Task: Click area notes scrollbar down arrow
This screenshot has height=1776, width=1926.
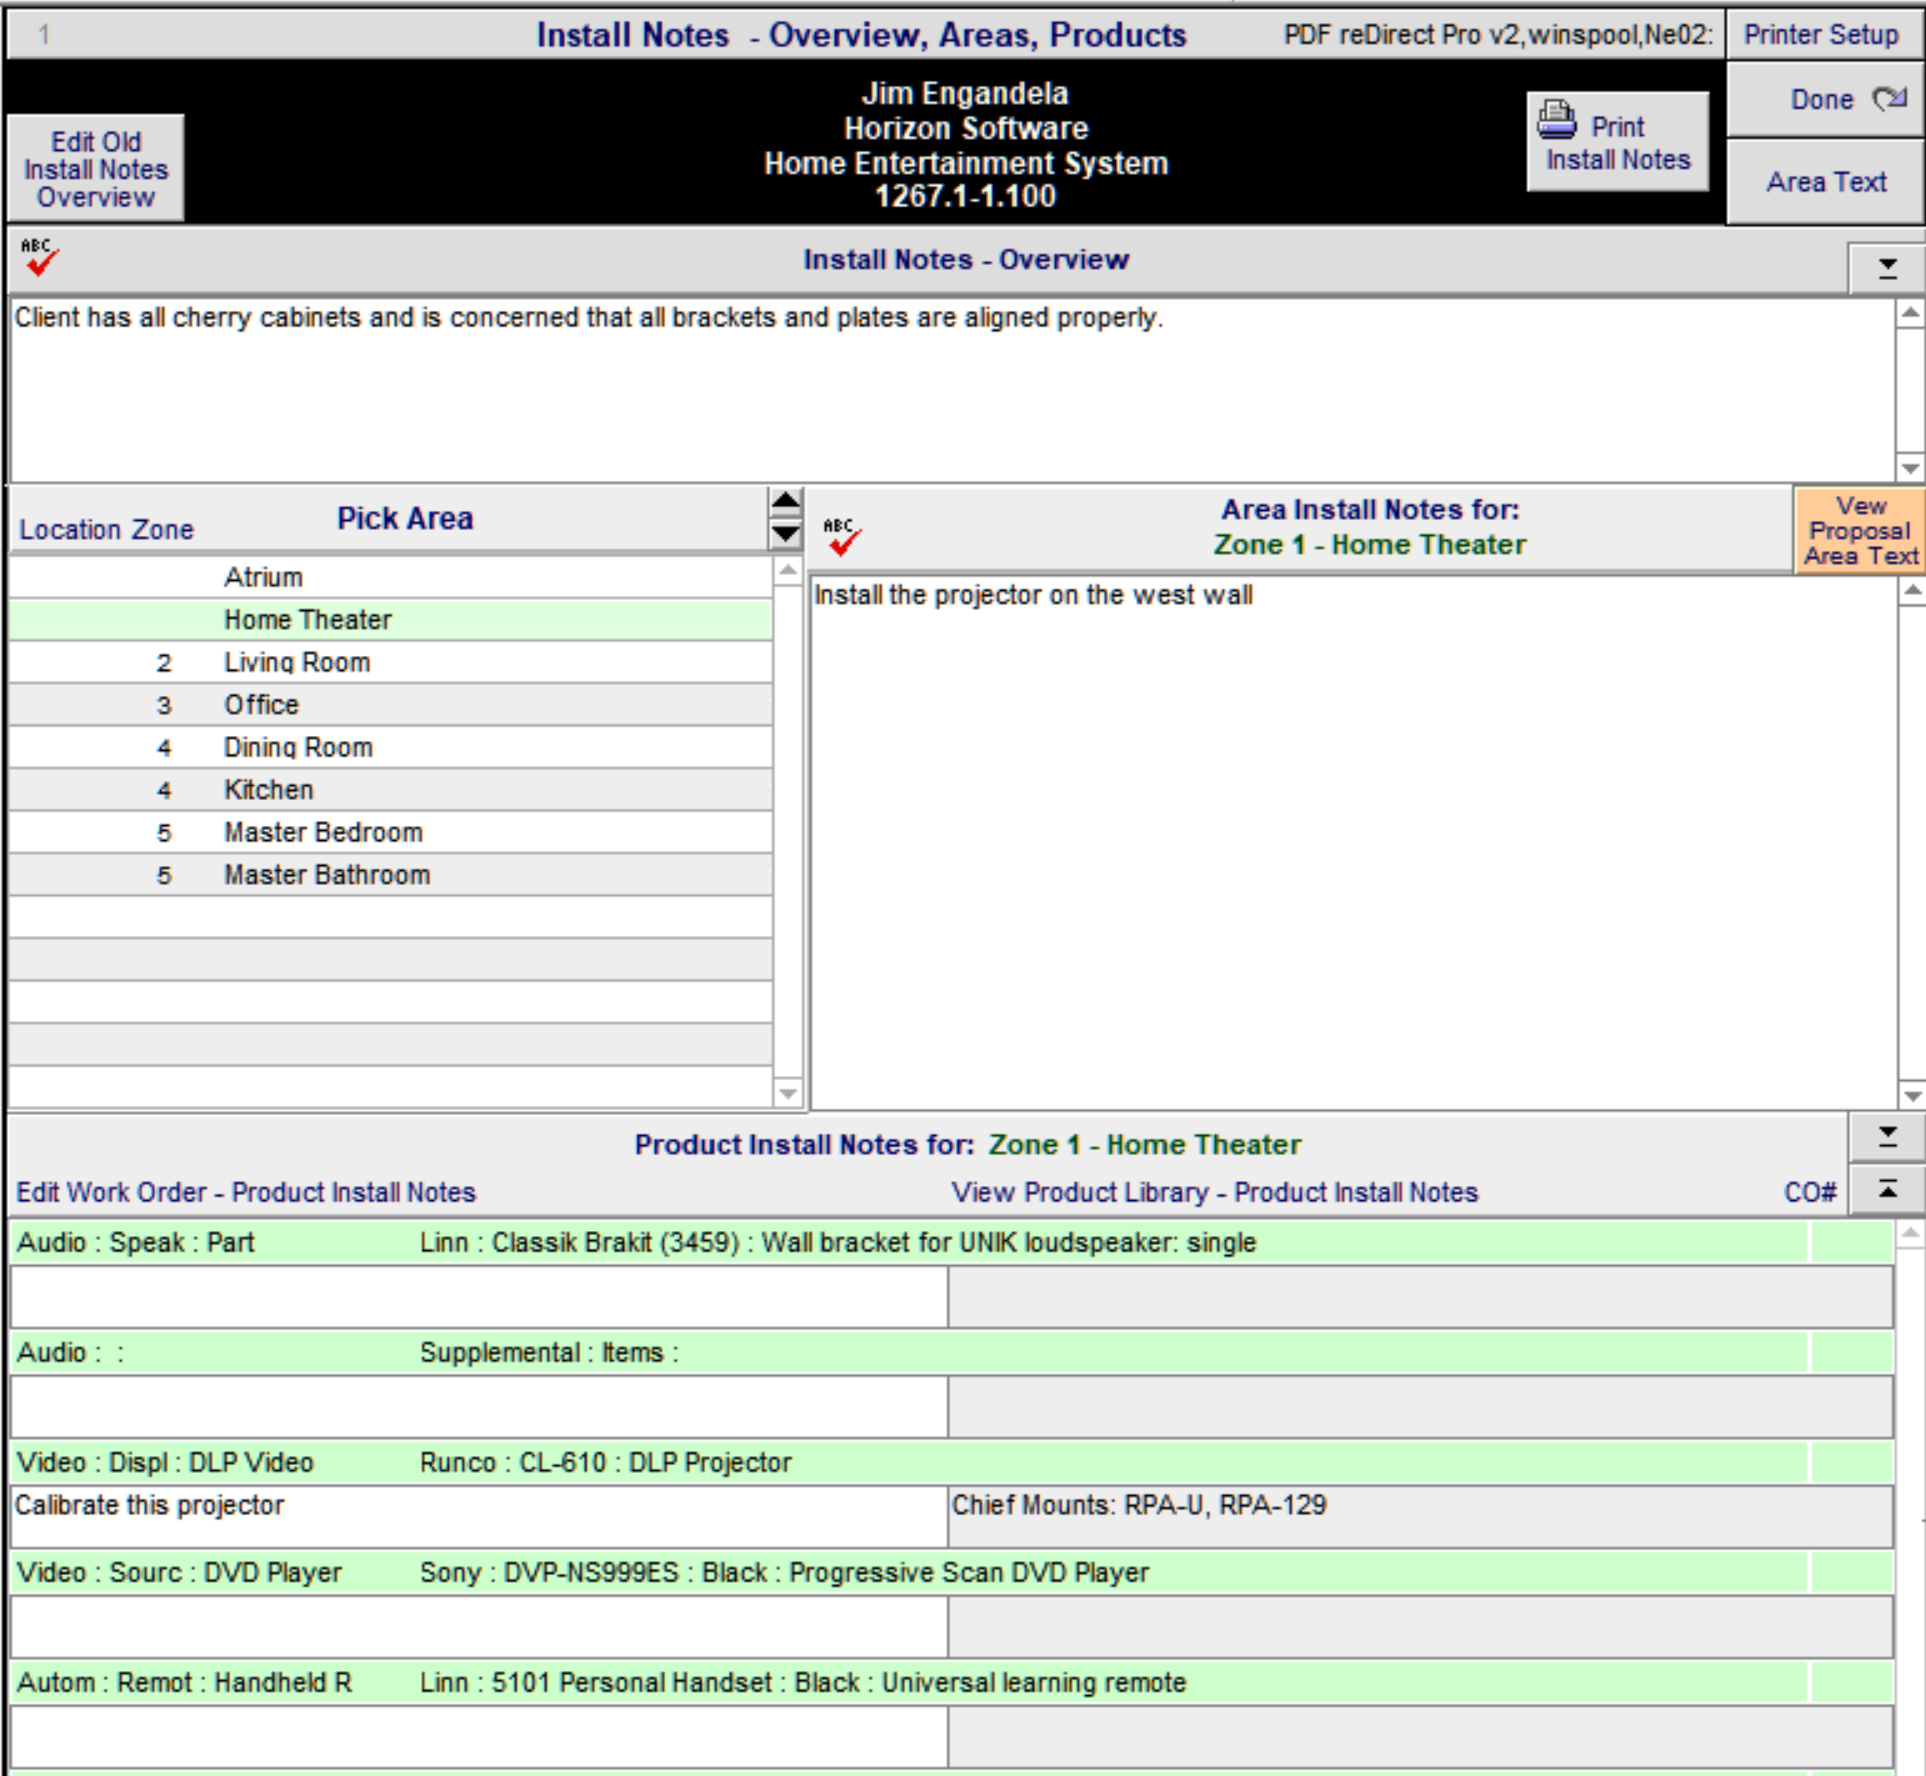Action: coord(1912,1095)
